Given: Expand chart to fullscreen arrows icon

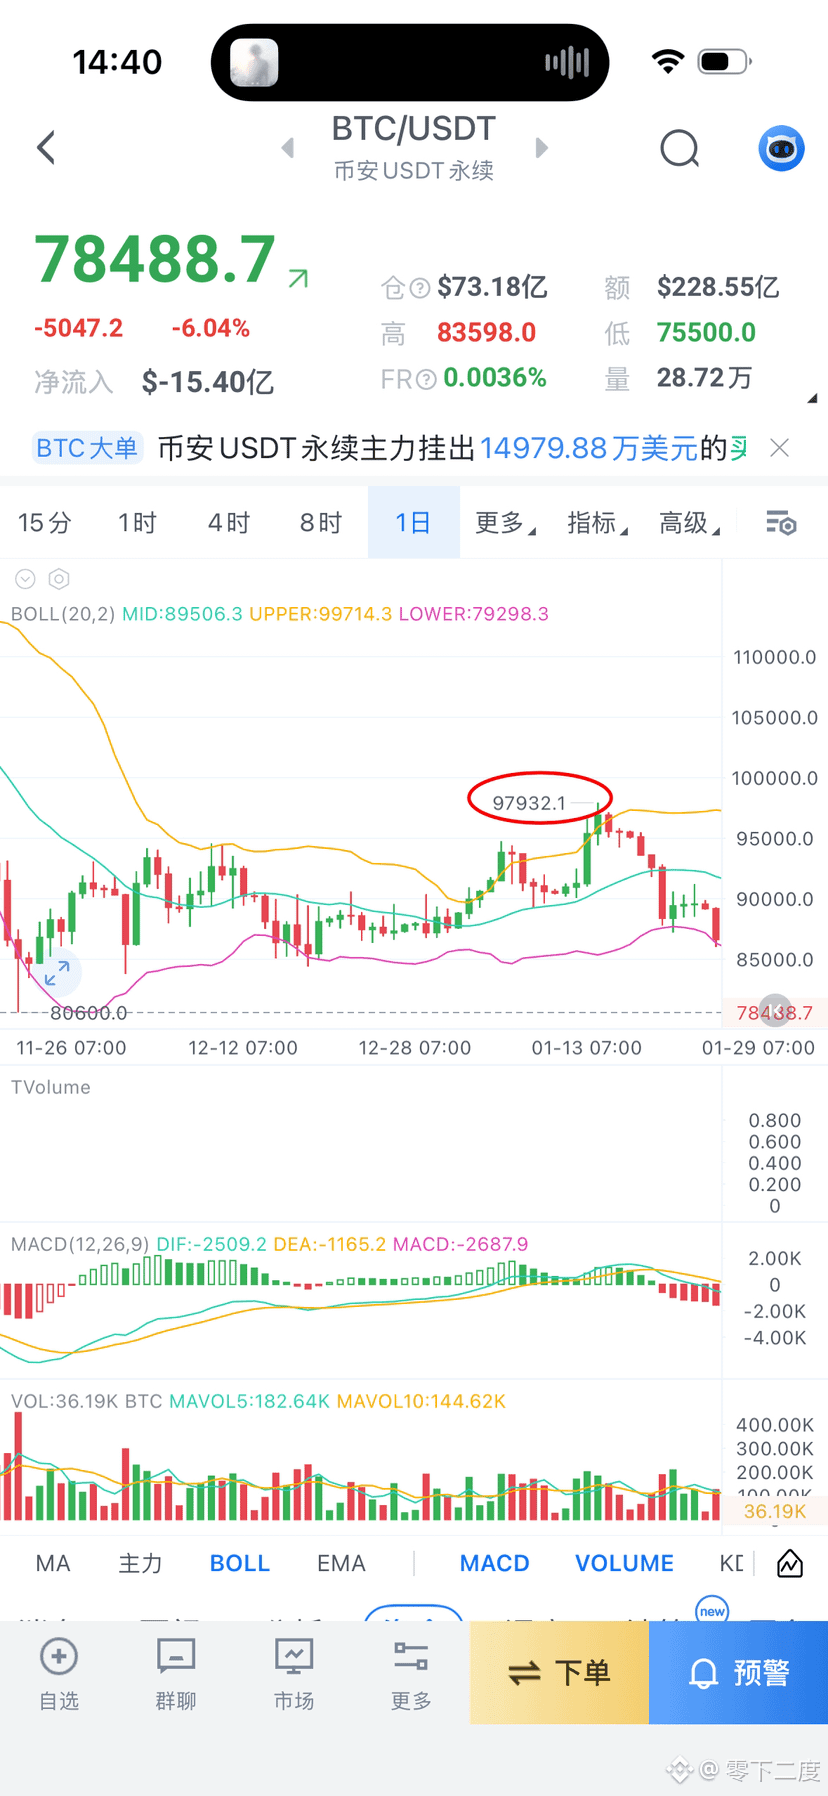Looking at the screenshot, I should point(57,972).
